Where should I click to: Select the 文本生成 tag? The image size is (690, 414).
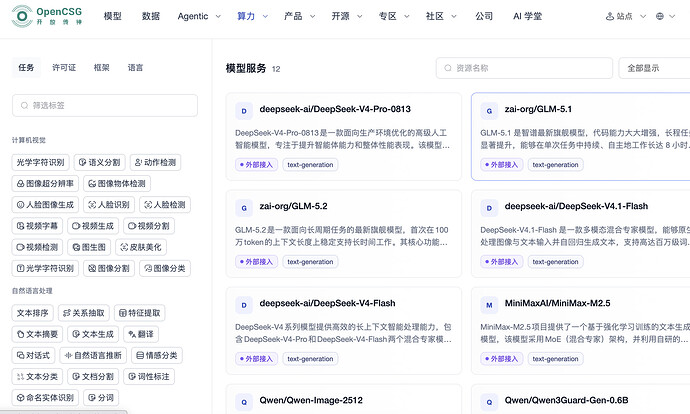(x=93, y=334)
